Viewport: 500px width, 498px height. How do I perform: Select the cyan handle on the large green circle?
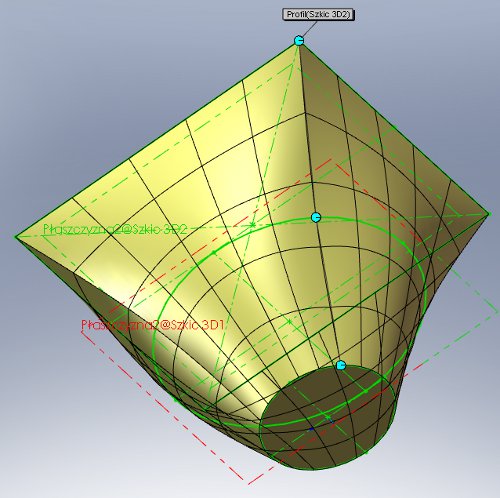[x=316, y=218]
